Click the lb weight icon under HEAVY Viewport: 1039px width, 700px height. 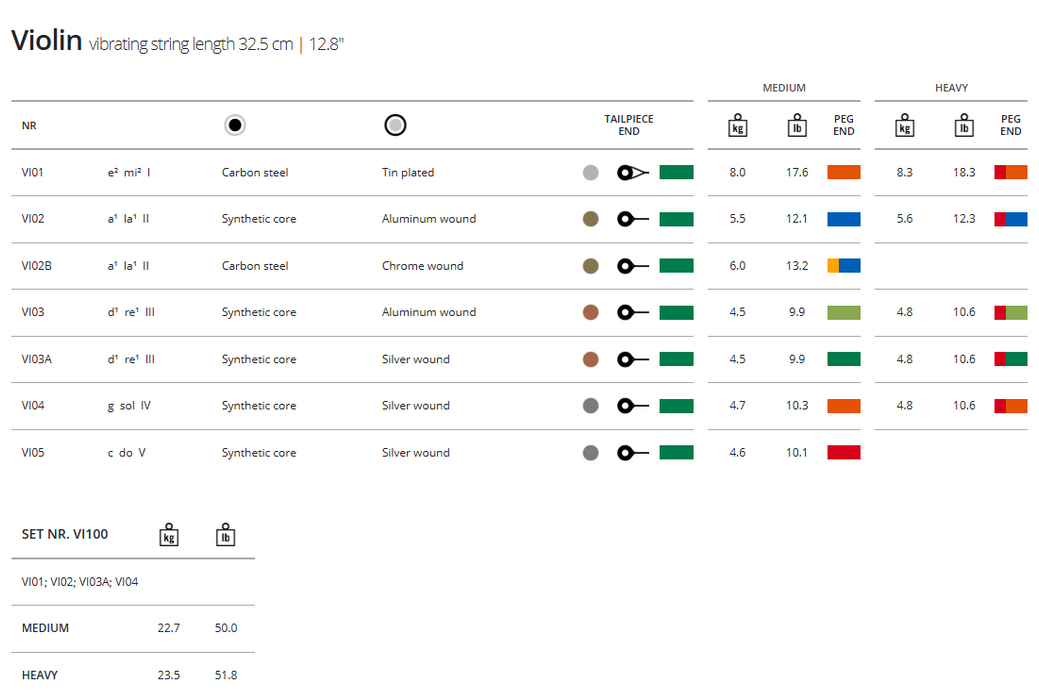click(964, 126)
